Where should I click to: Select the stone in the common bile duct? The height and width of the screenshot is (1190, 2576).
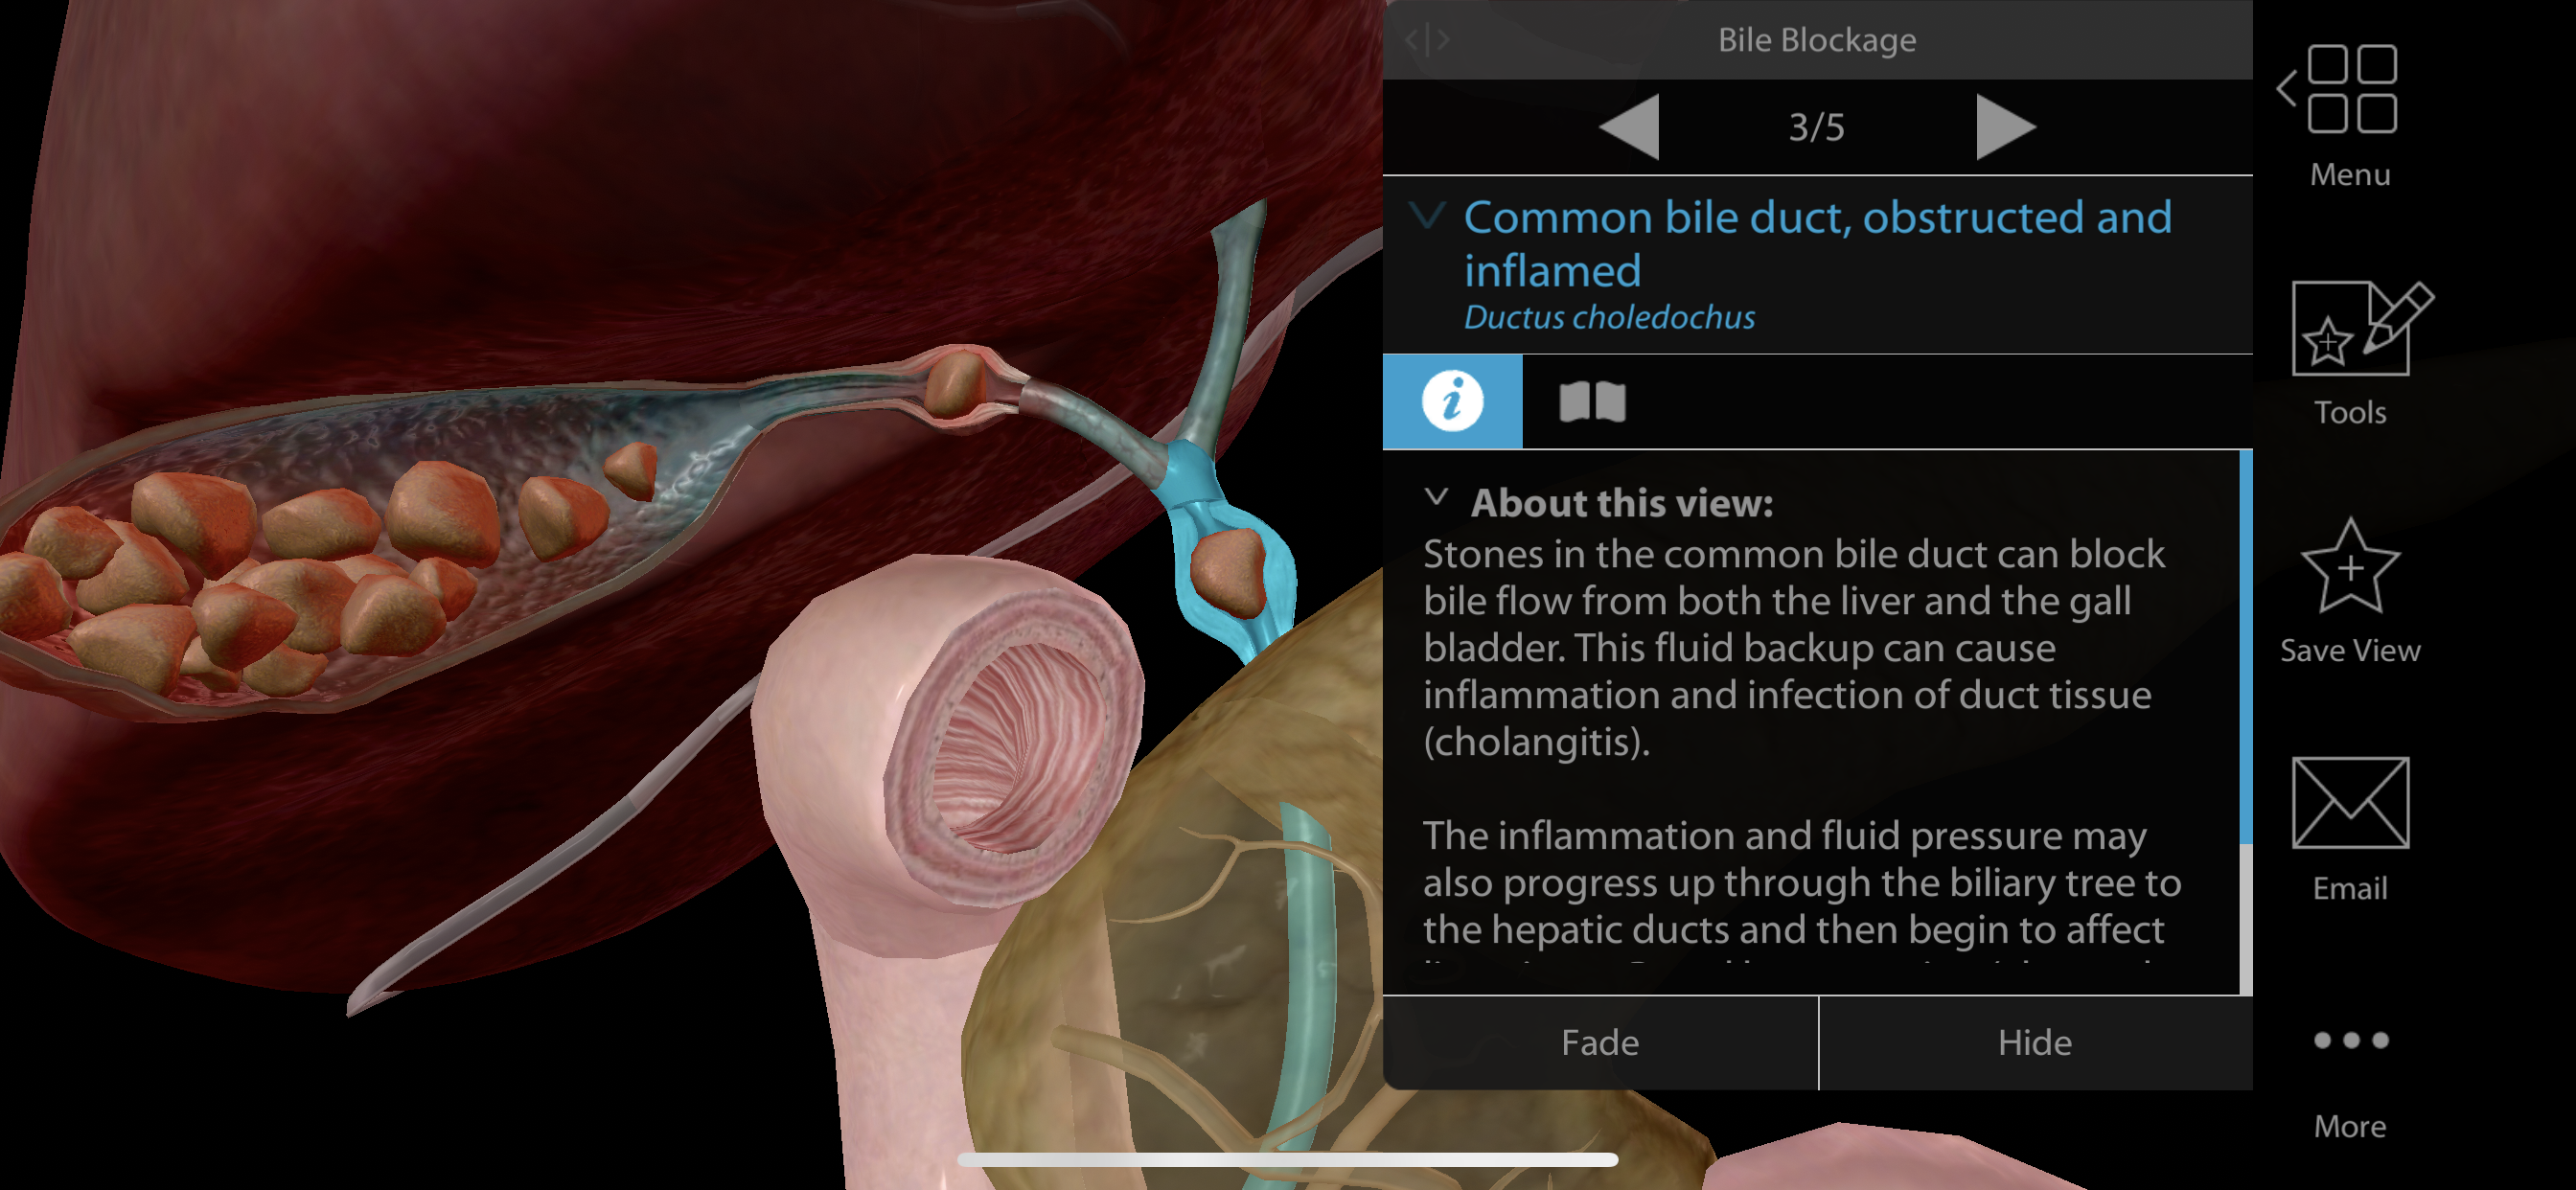1227,572
